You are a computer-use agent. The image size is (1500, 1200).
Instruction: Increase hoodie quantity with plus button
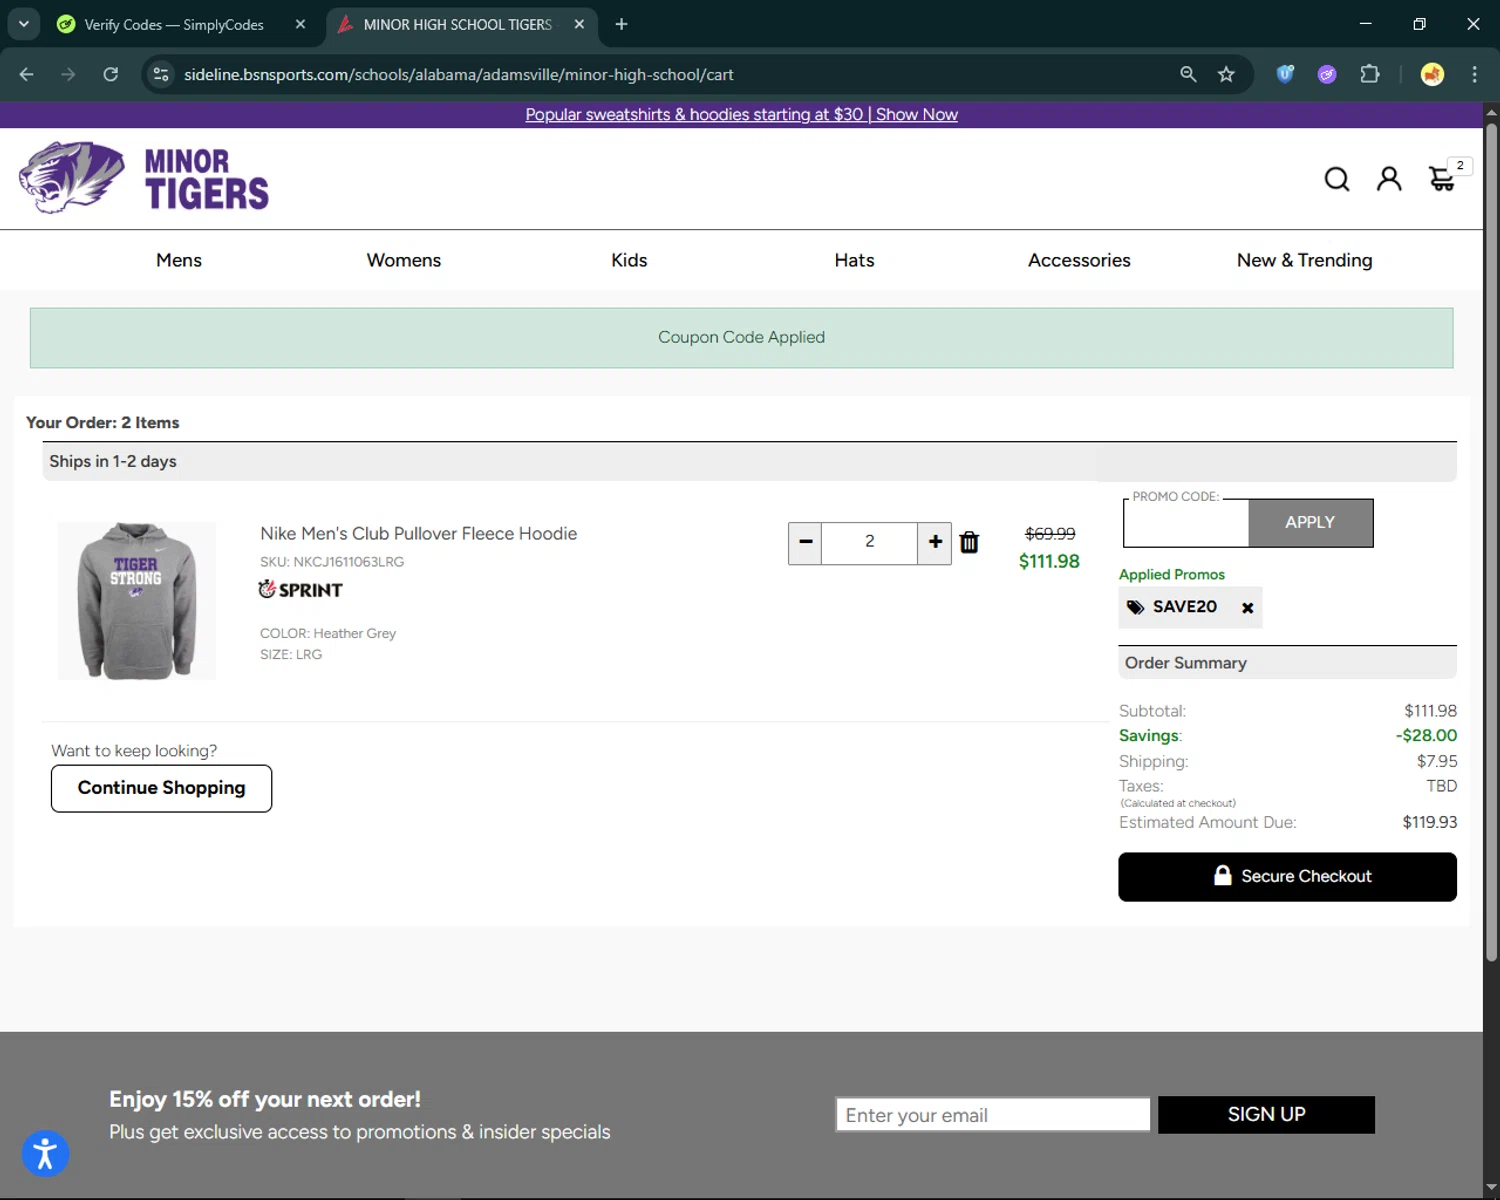[x=935, y=542]
